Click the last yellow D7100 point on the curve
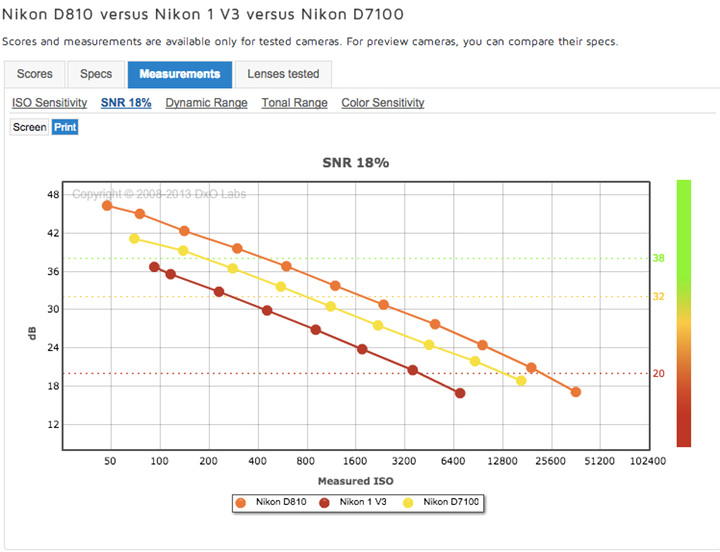The image size is (720, 552). pos(521,381)
